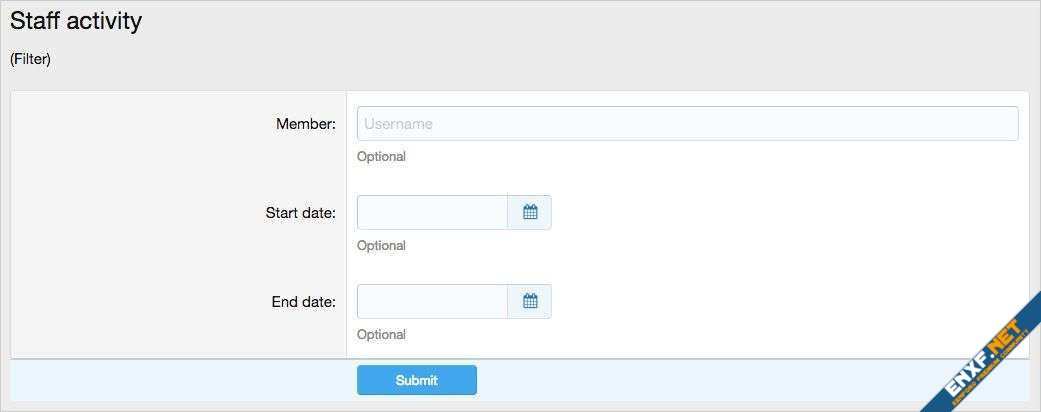The height and width of the screenshot is (412, 1041).
Task: Click blank gray header area right of Staff activity
Action: tap(600, 25)
